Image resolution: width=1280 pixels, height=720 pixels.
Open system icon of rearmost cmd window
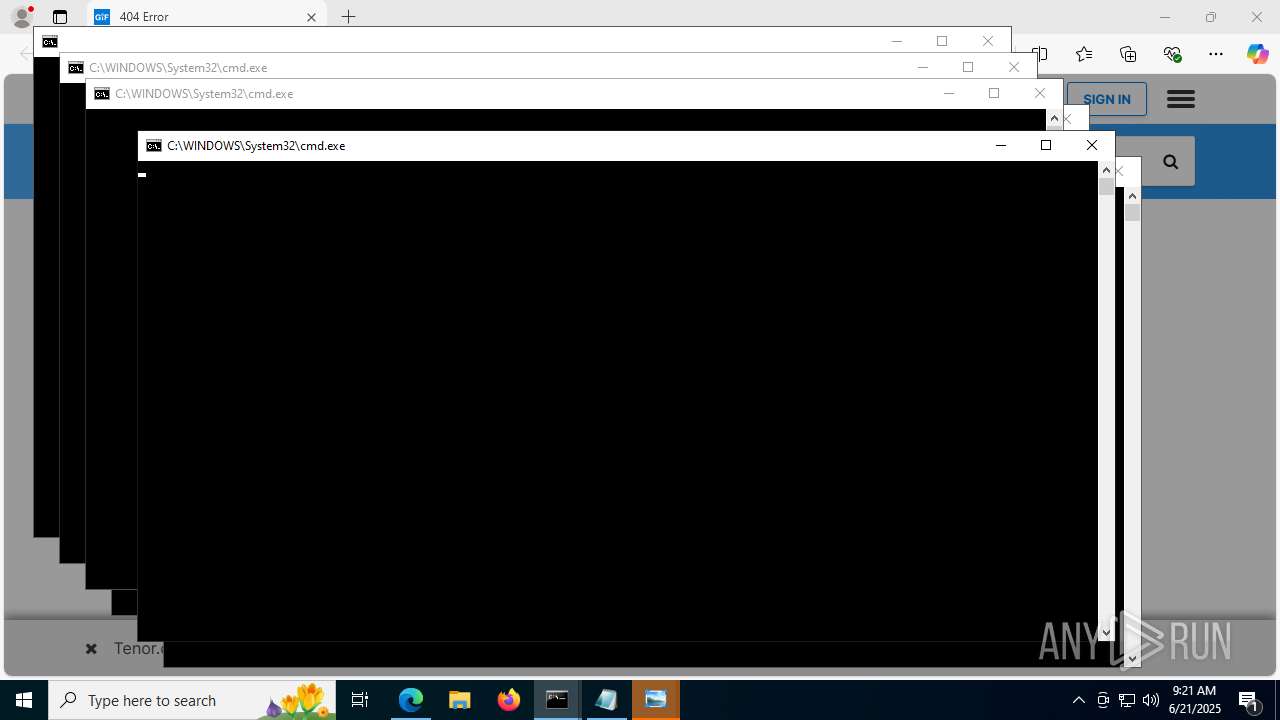(49, 42)
